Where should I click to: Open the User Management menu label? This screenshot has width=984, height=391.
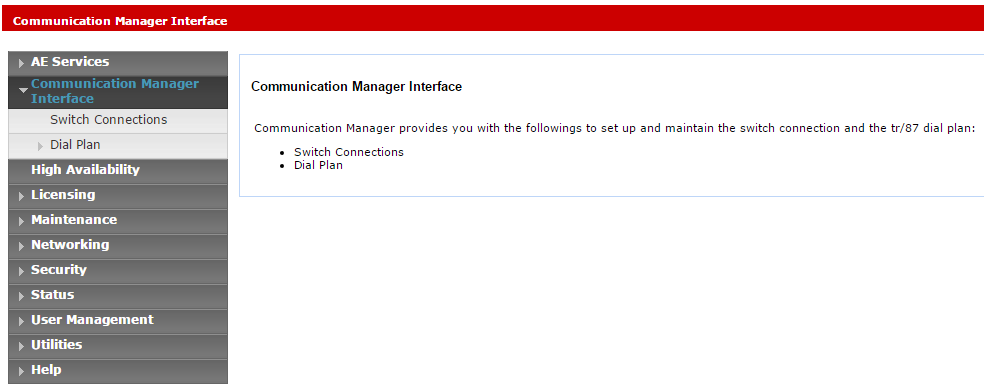(92, 319)
